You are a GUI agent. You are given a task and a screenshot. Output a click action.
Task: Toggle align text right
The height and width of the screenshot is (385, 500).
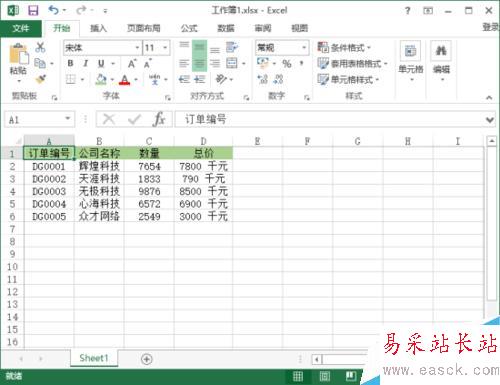[x=215, y=63]
